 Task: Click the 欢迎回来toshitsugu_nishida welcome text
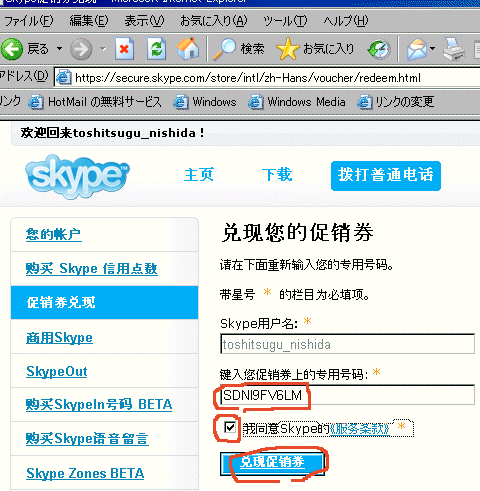(x=113, y=133)
